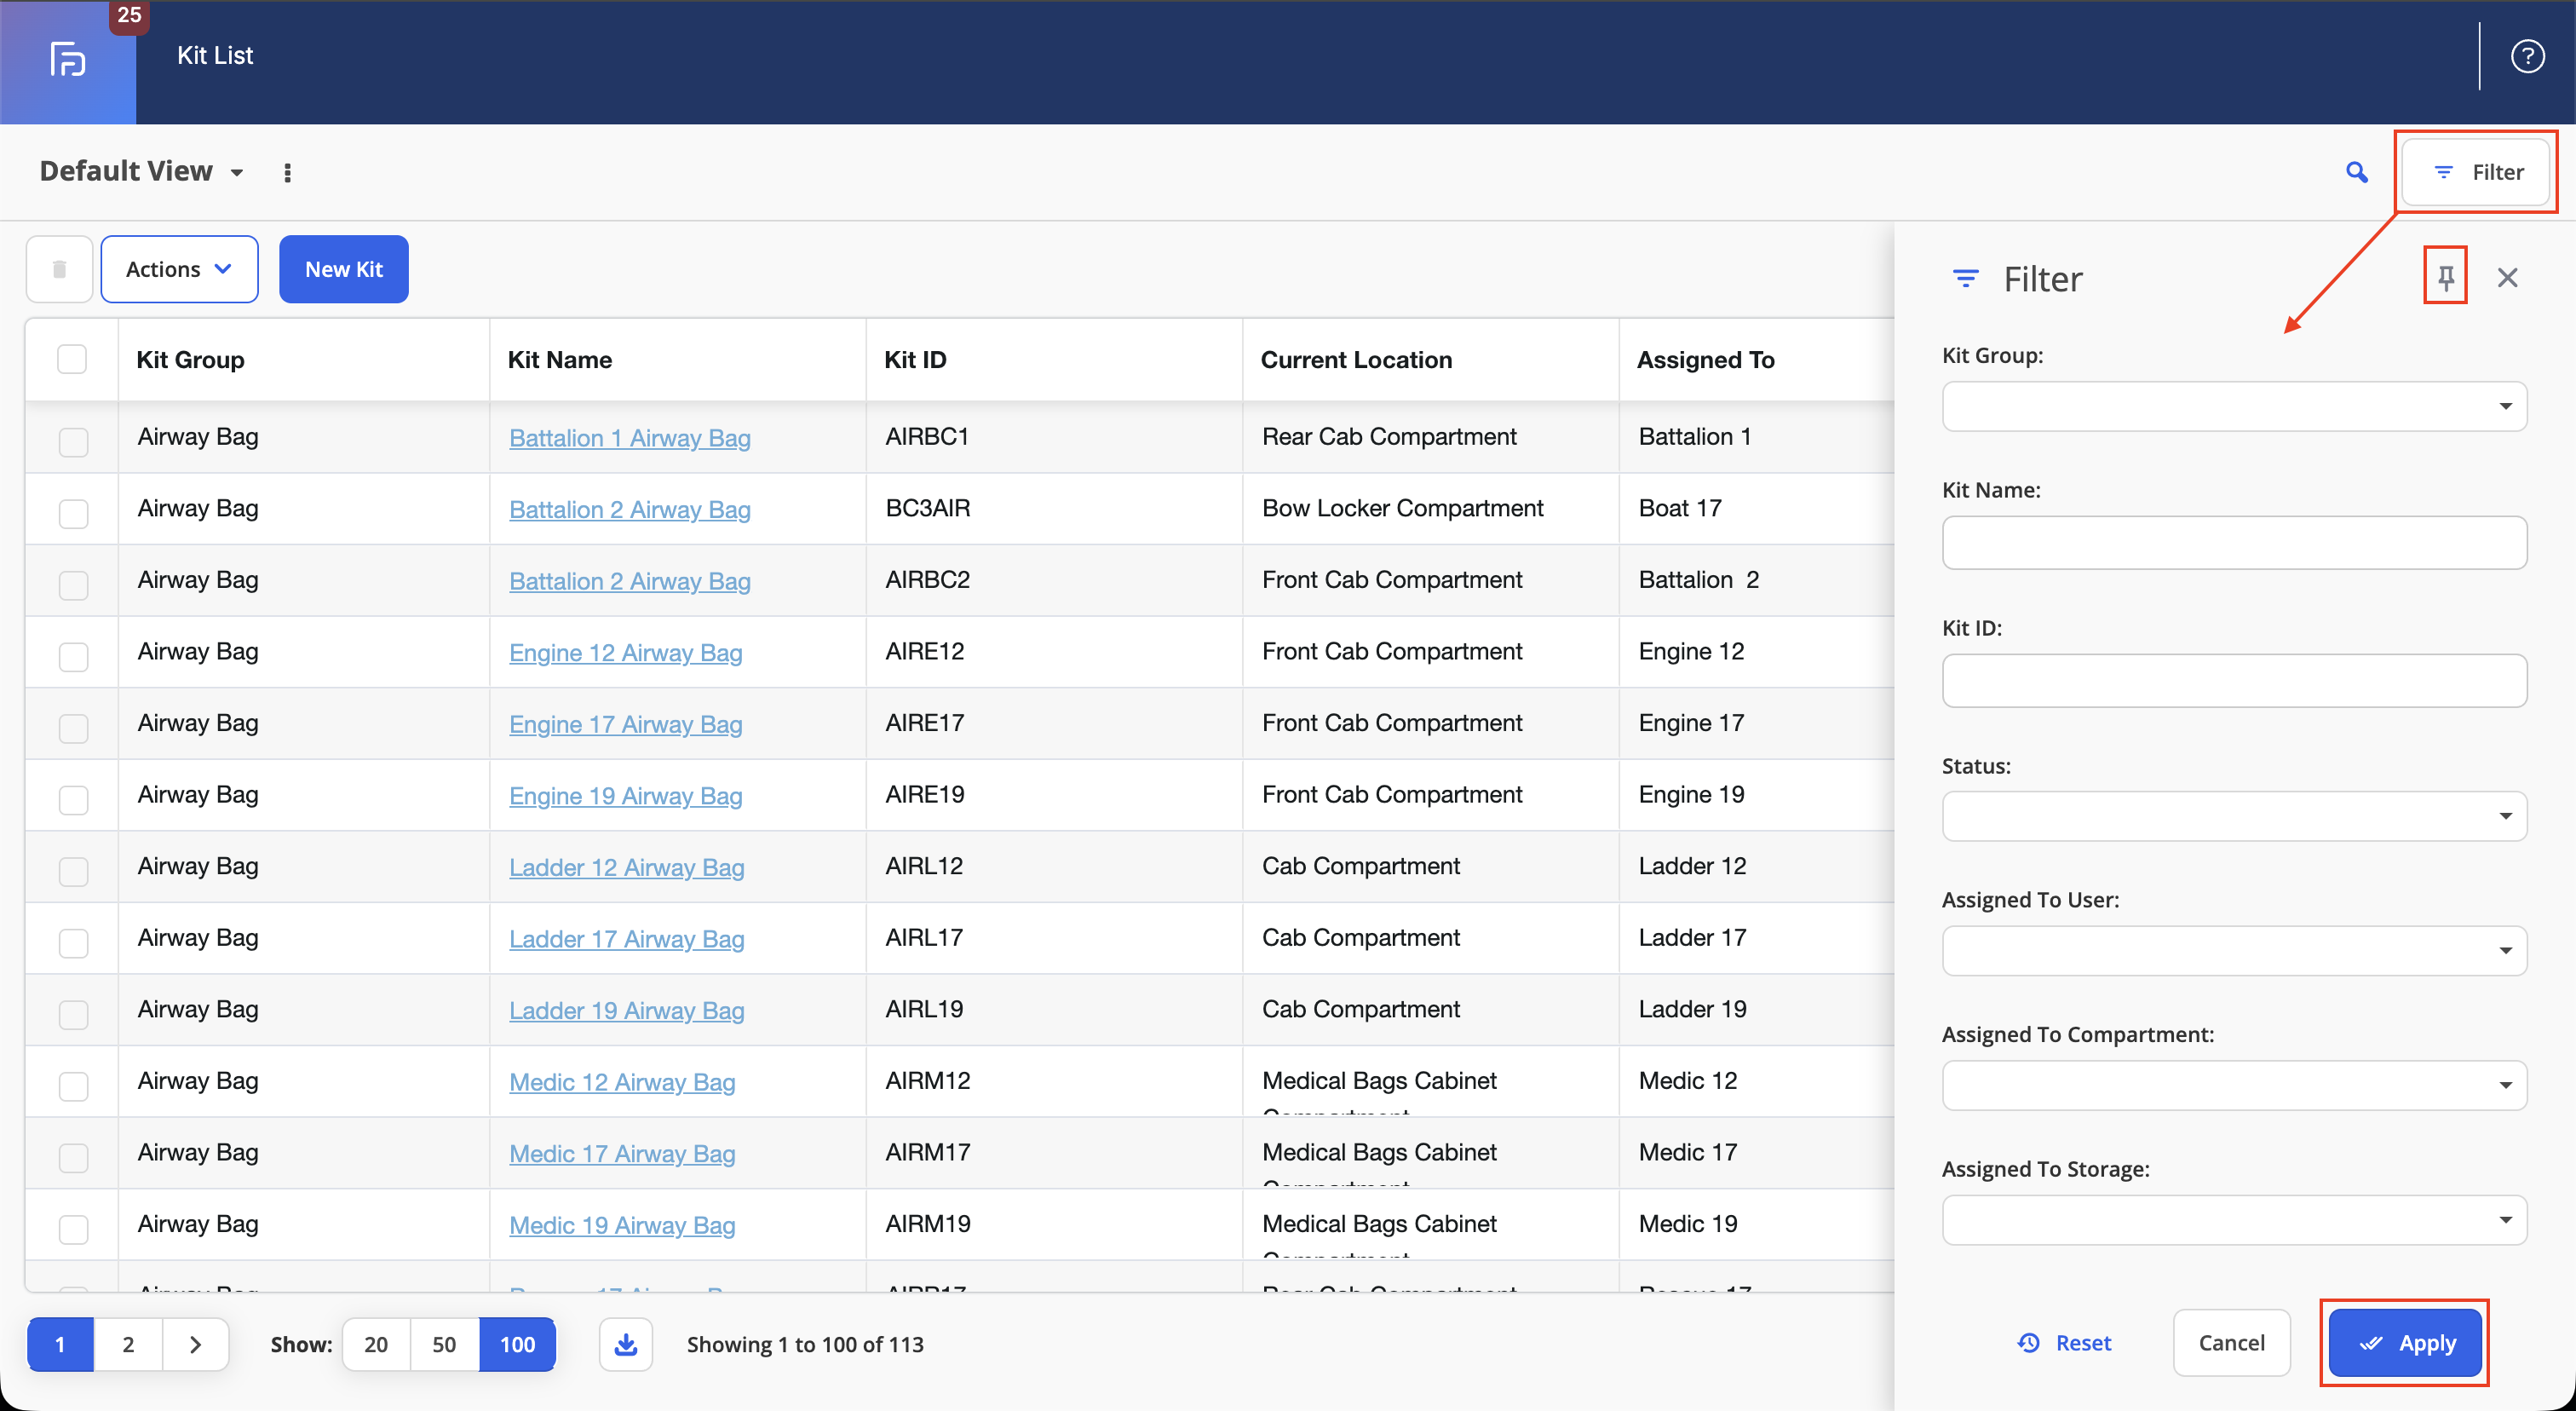Click the download export icon
The image size is (2576, 1411).
coord(626,1344)
